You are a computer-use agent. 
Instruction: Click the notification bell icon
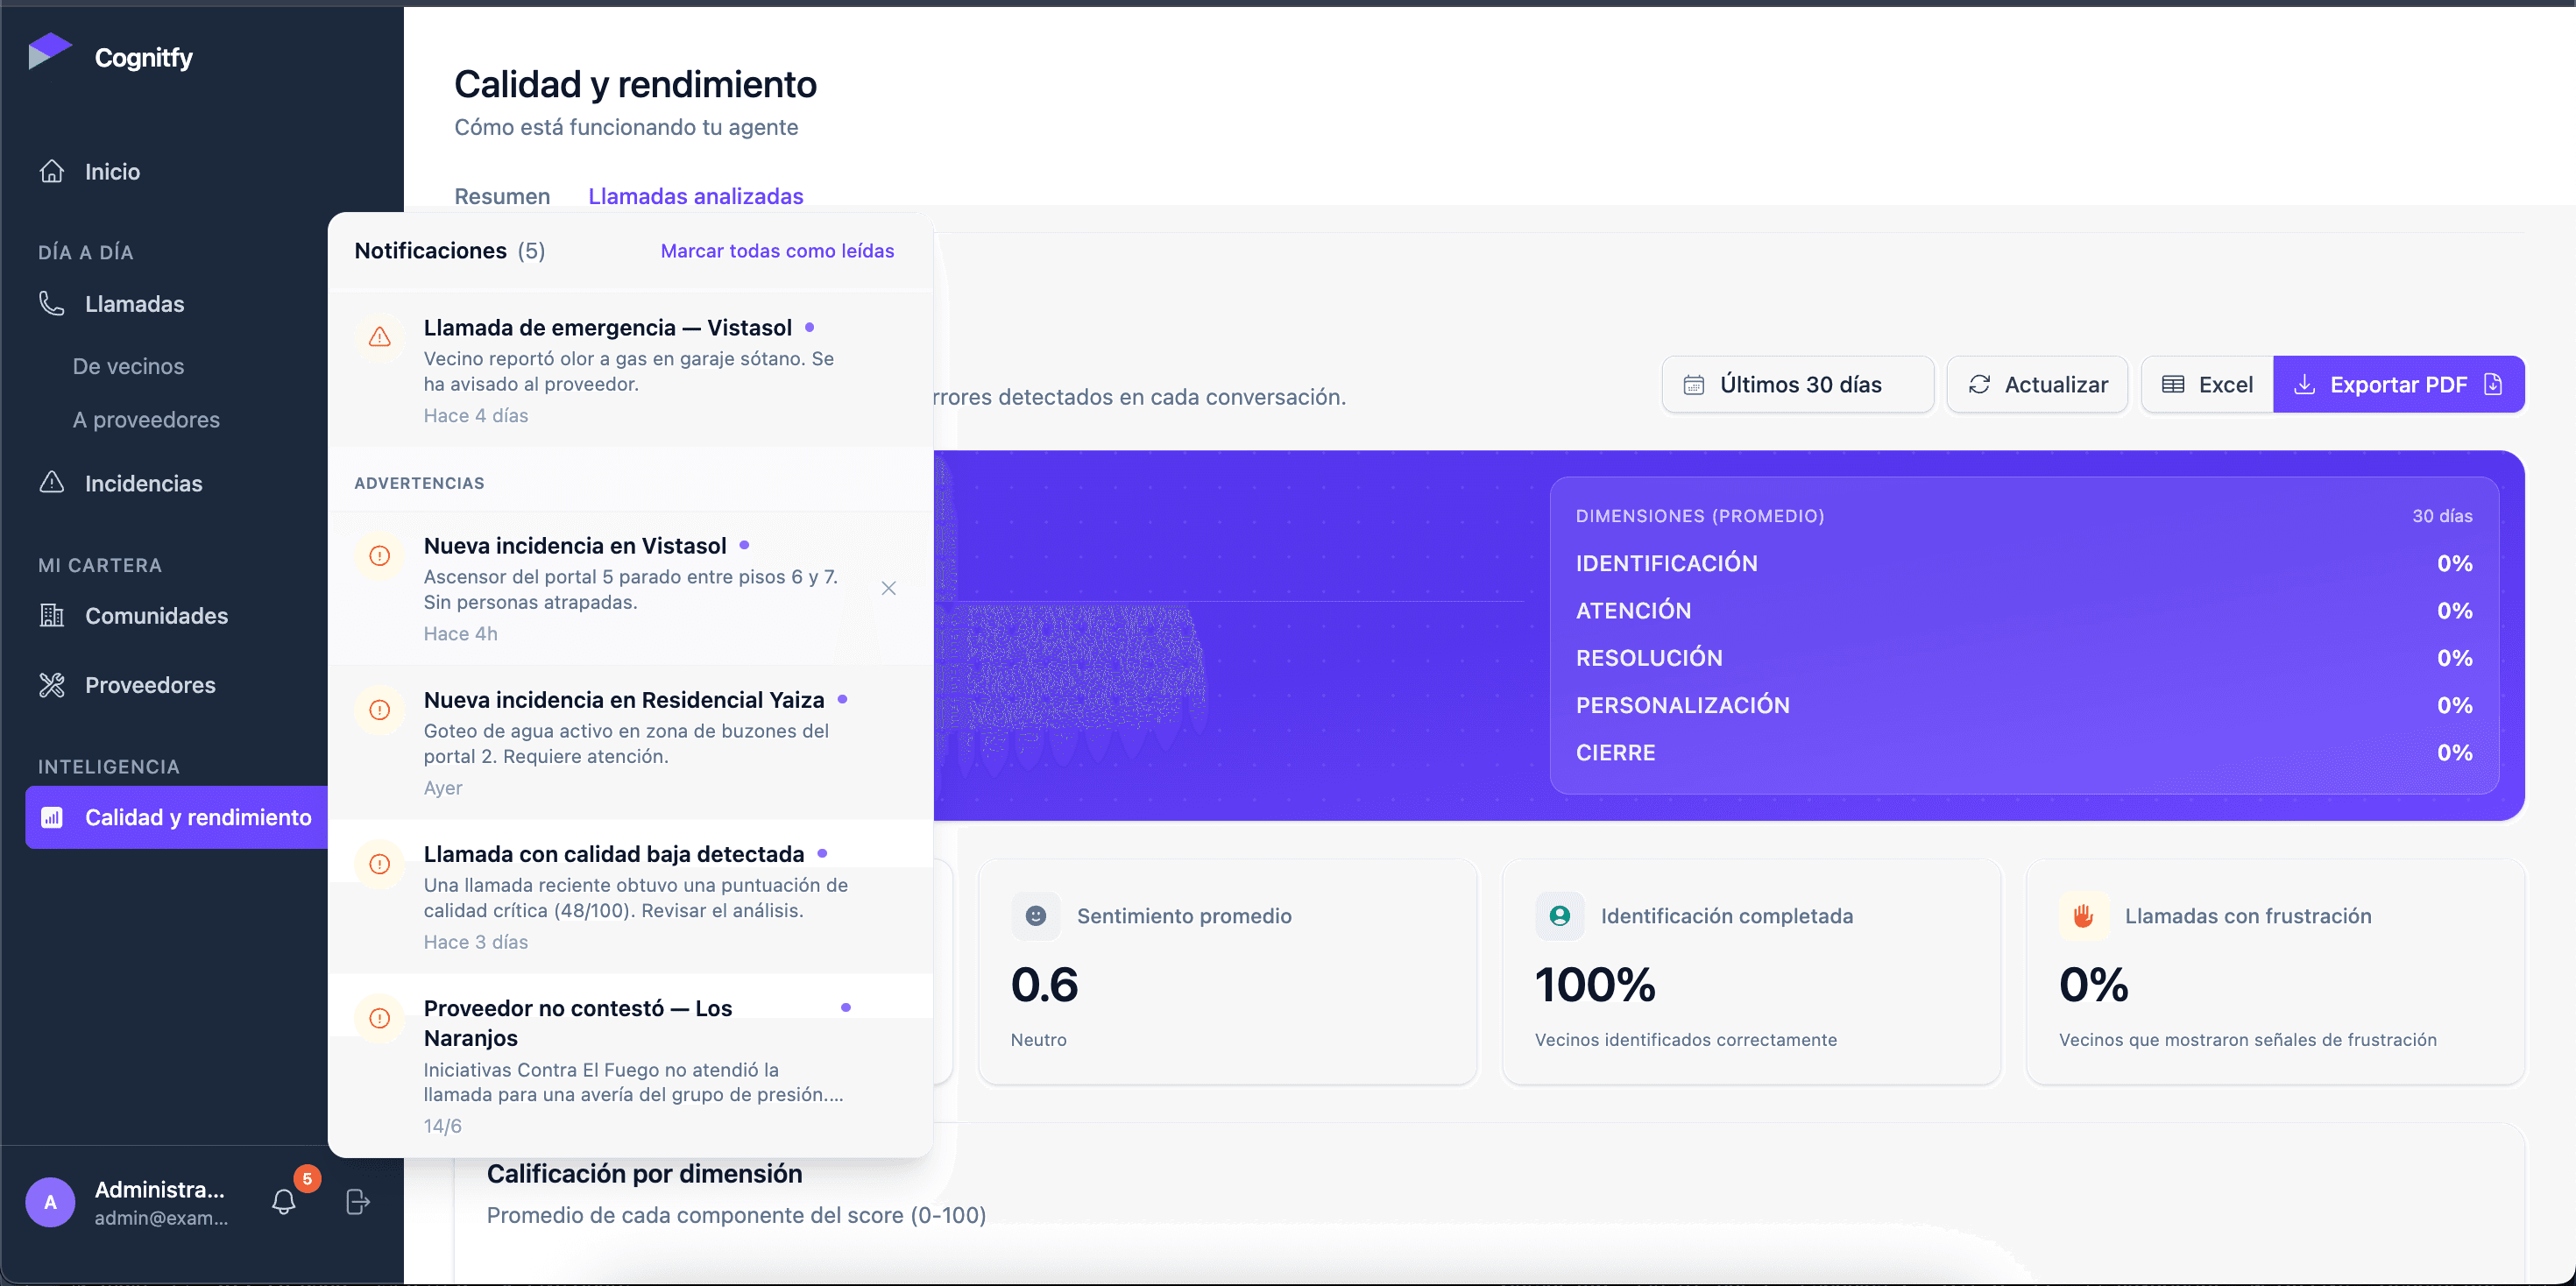(x=284, y=1201)
